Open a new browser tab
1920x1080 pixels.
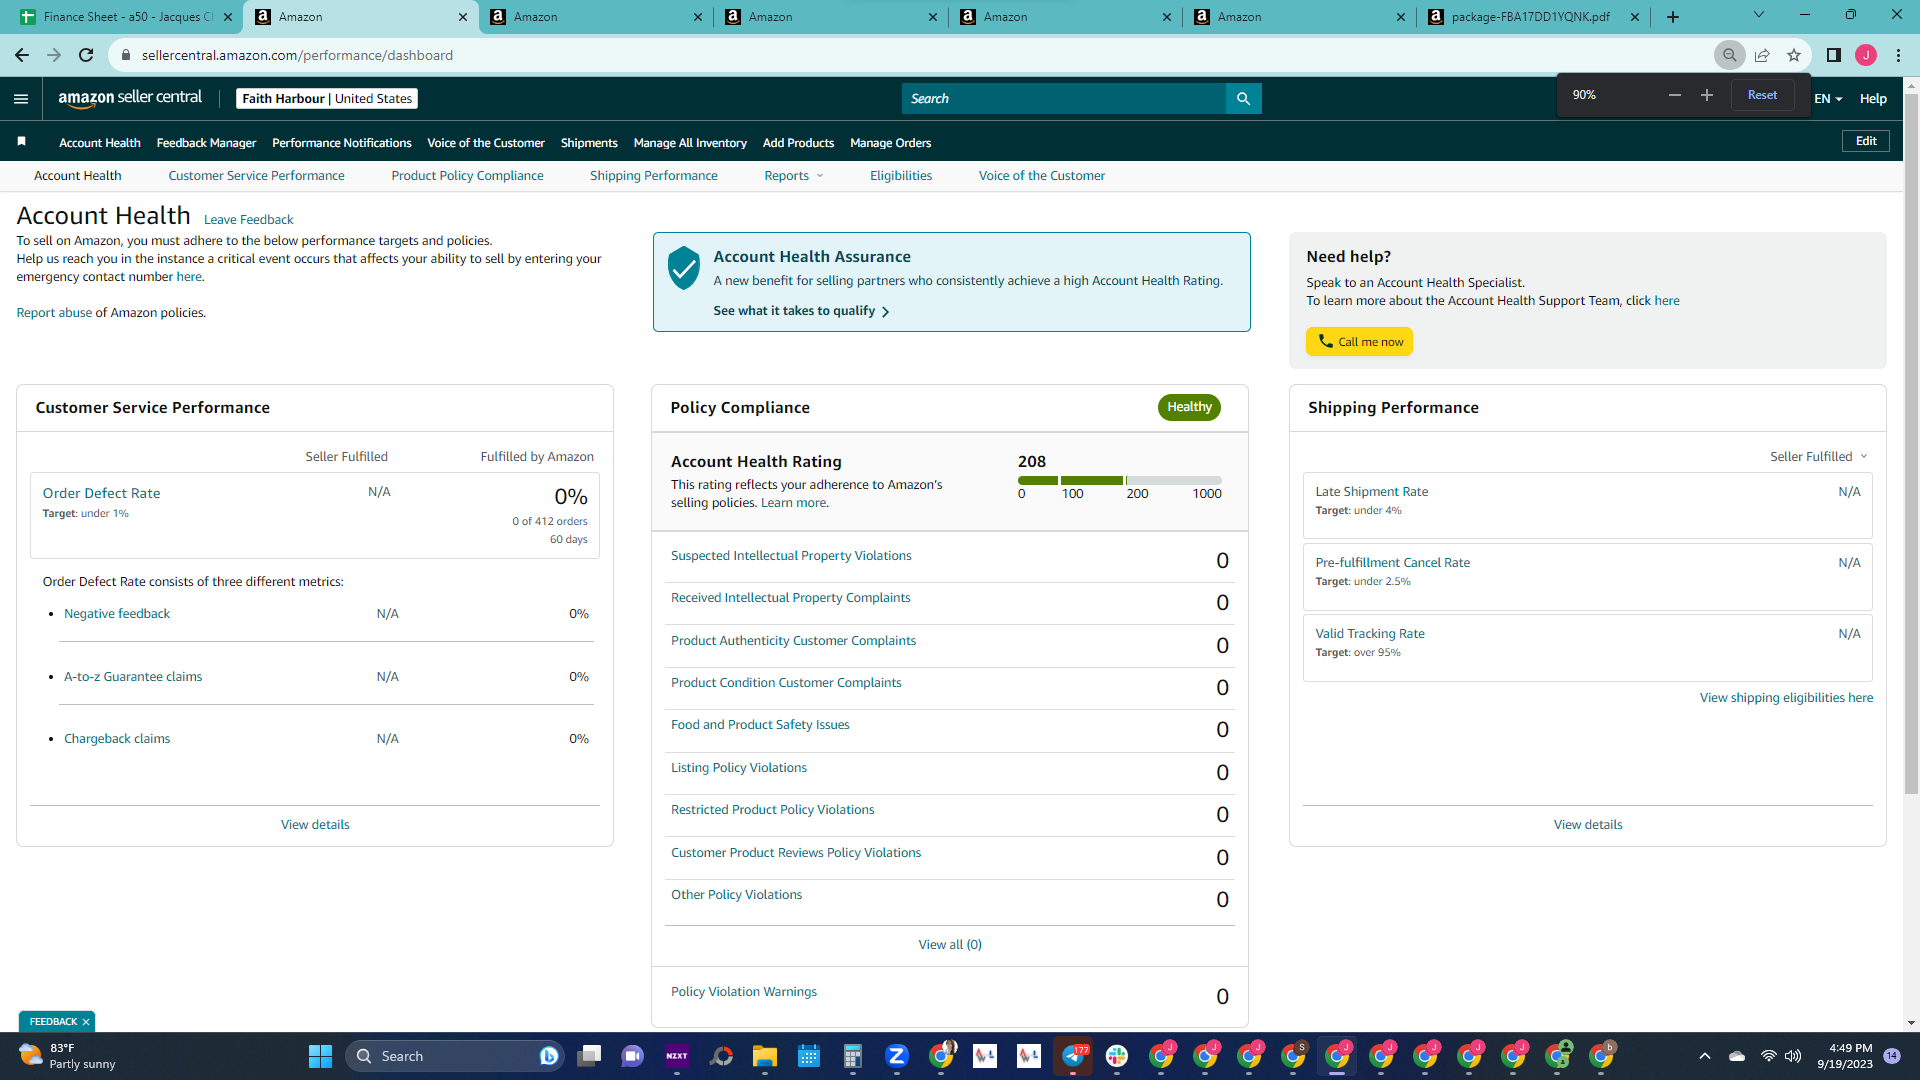tap(1673, 17)
